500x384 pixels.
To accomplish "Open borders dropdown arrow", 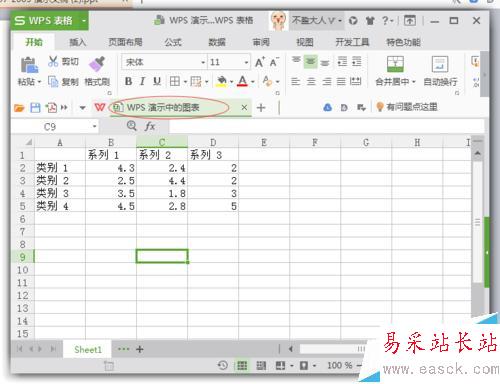I will (x=185, y=82).
